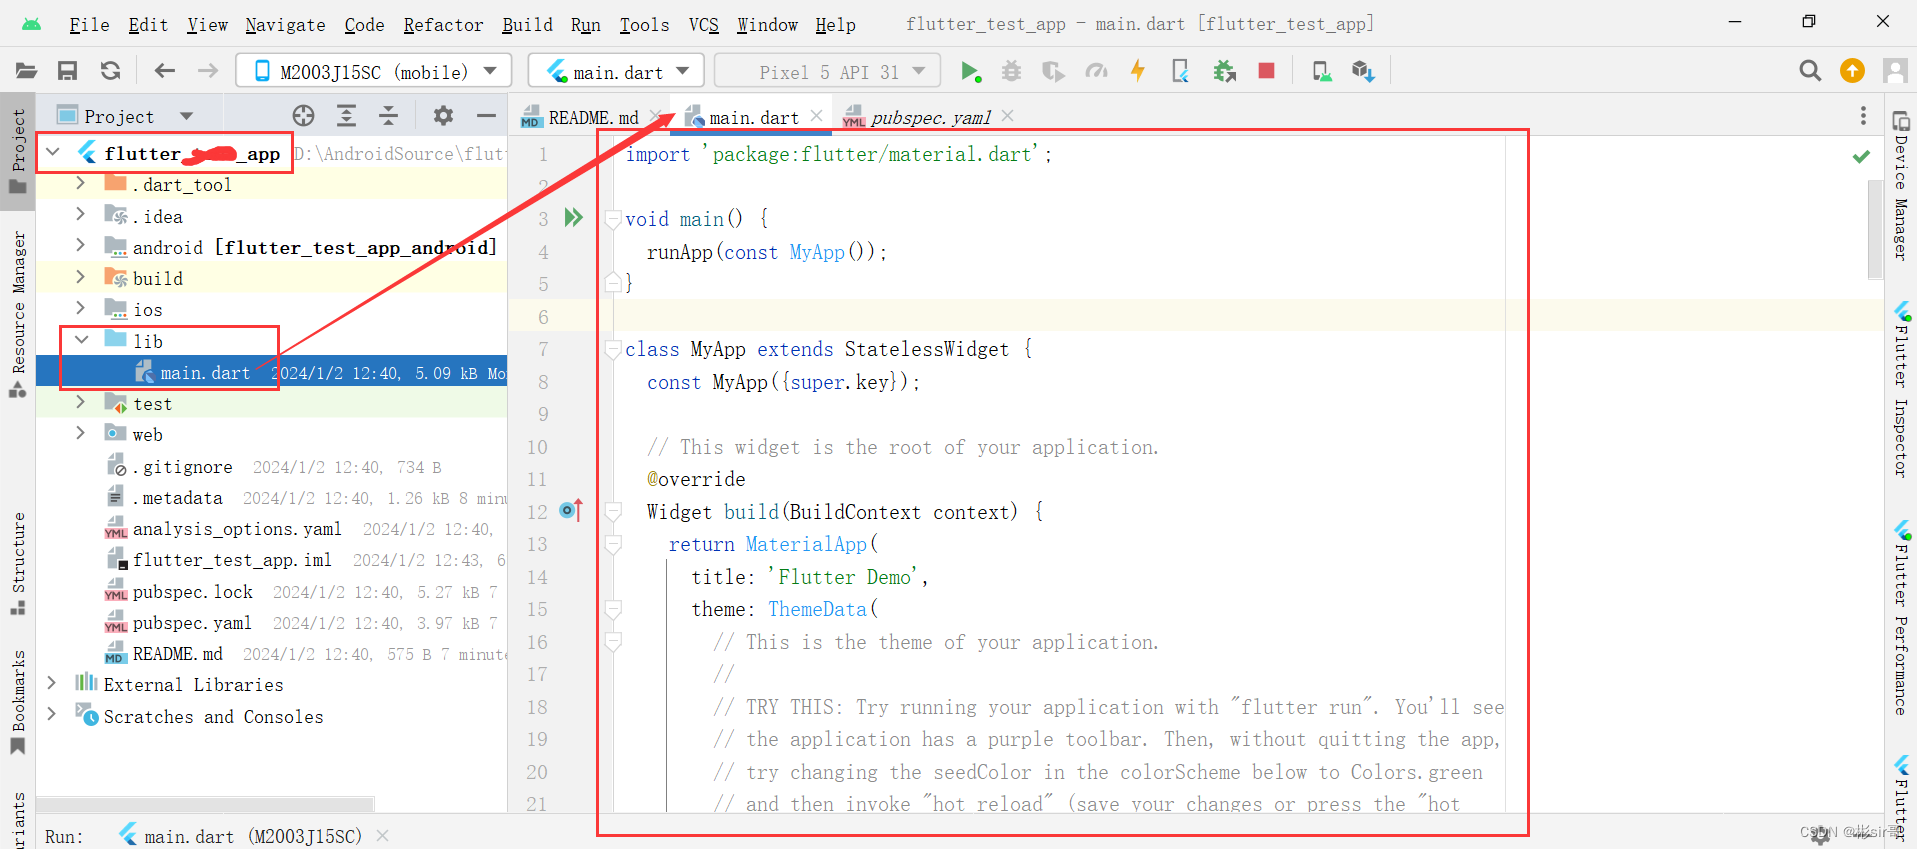Expand all in the Project panel
This screenshot has width=1917, height=849.
tap(346, 116)
